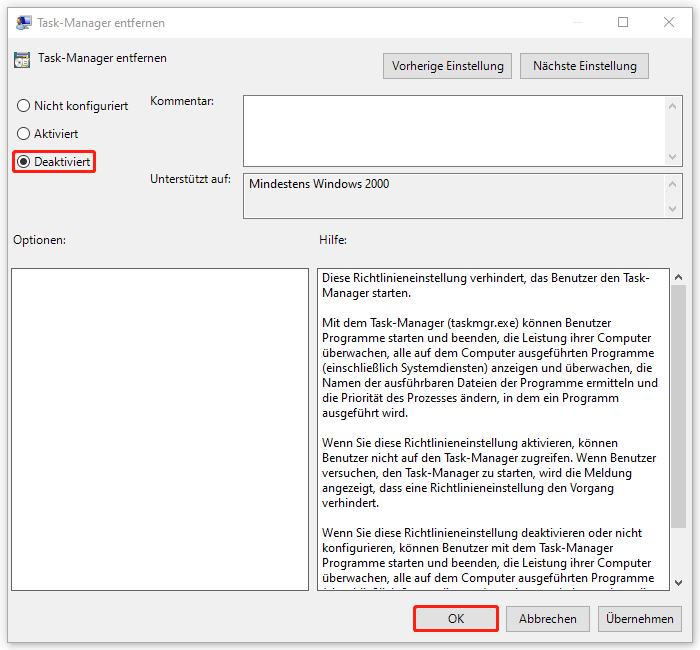Click the Task-Manager entfernen heading text

(102, 58)
